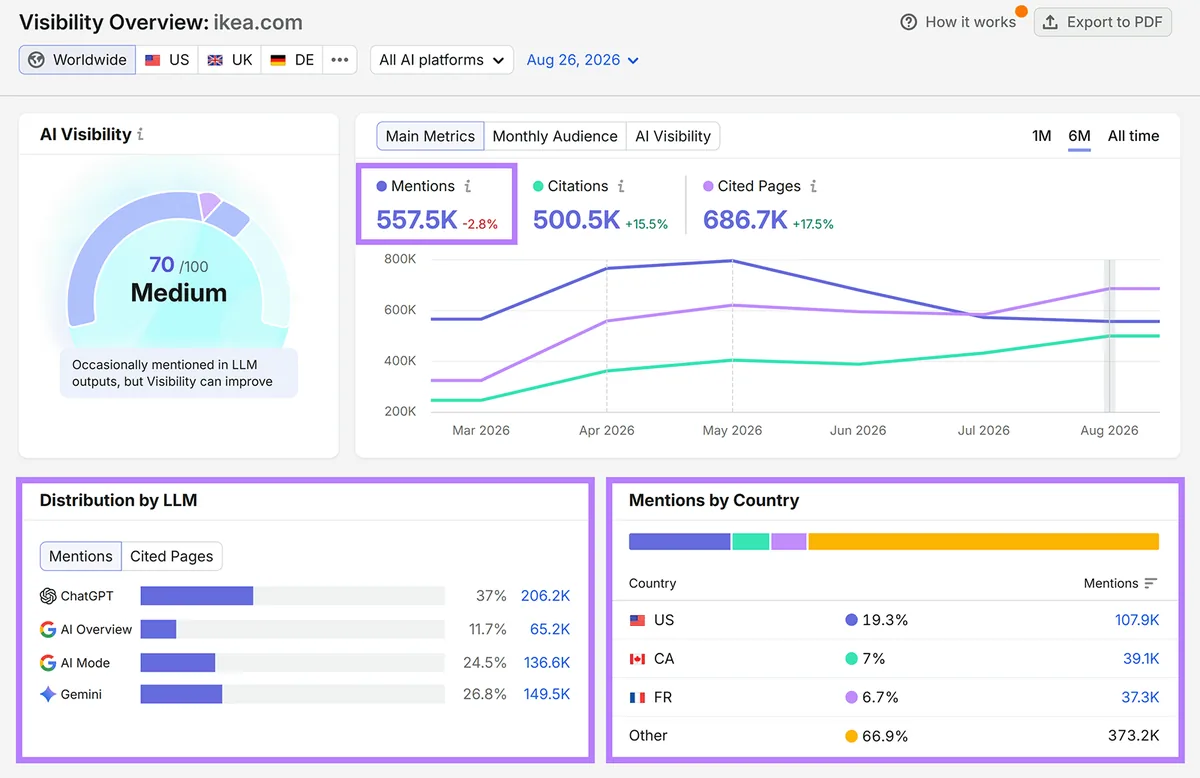Image resolution: width=1200 pixels, height=778 pixels.
Task: Select Mentions tab in Distribution by LLM
Action: coord(81,556)
